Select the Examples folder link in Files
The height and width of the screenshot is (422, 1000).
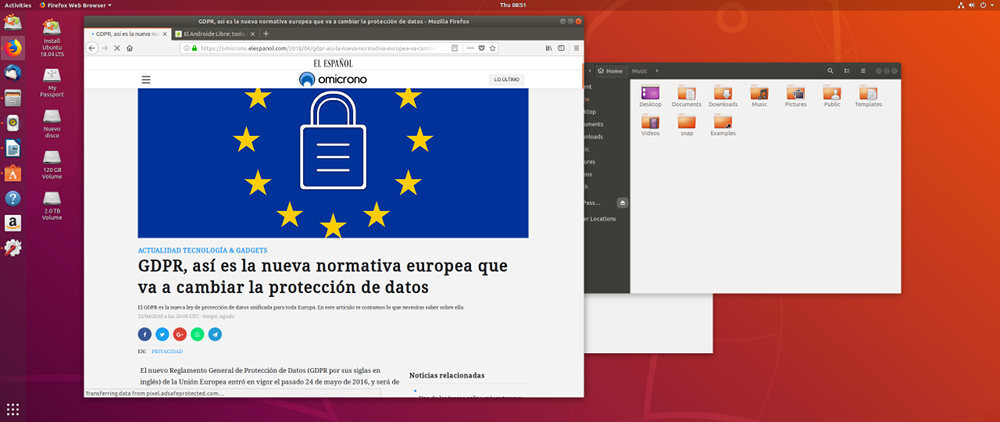pos(723,126)
